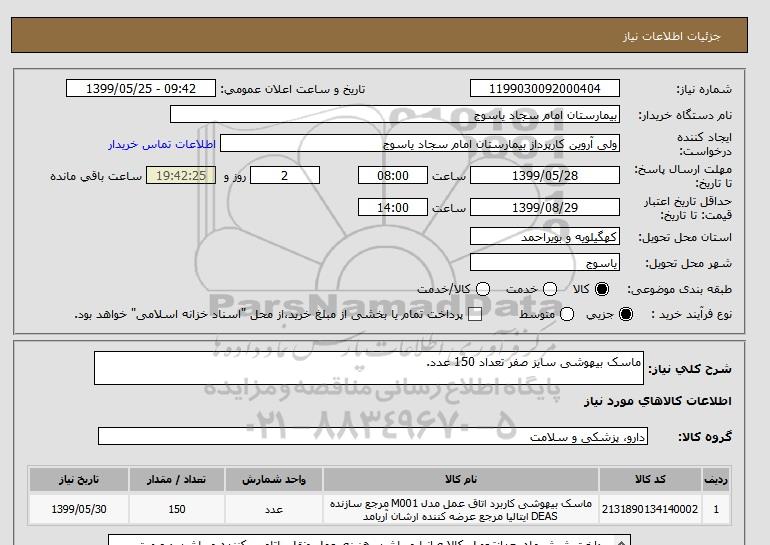Click the تاریخ و ساعت اعلان عمومی label
Image resolution: width=770 pixels, height=545 pixels.
click(x=293, y=89)
